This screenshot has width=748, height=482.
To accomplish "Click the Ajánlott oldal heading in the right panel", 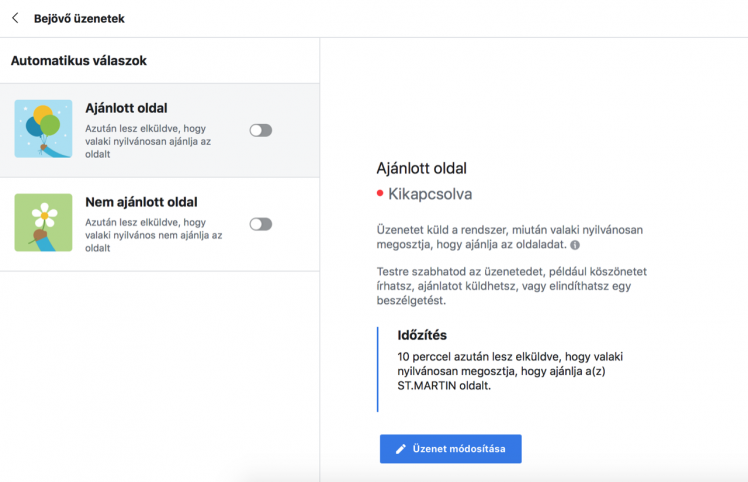I will tap(421, 168).
